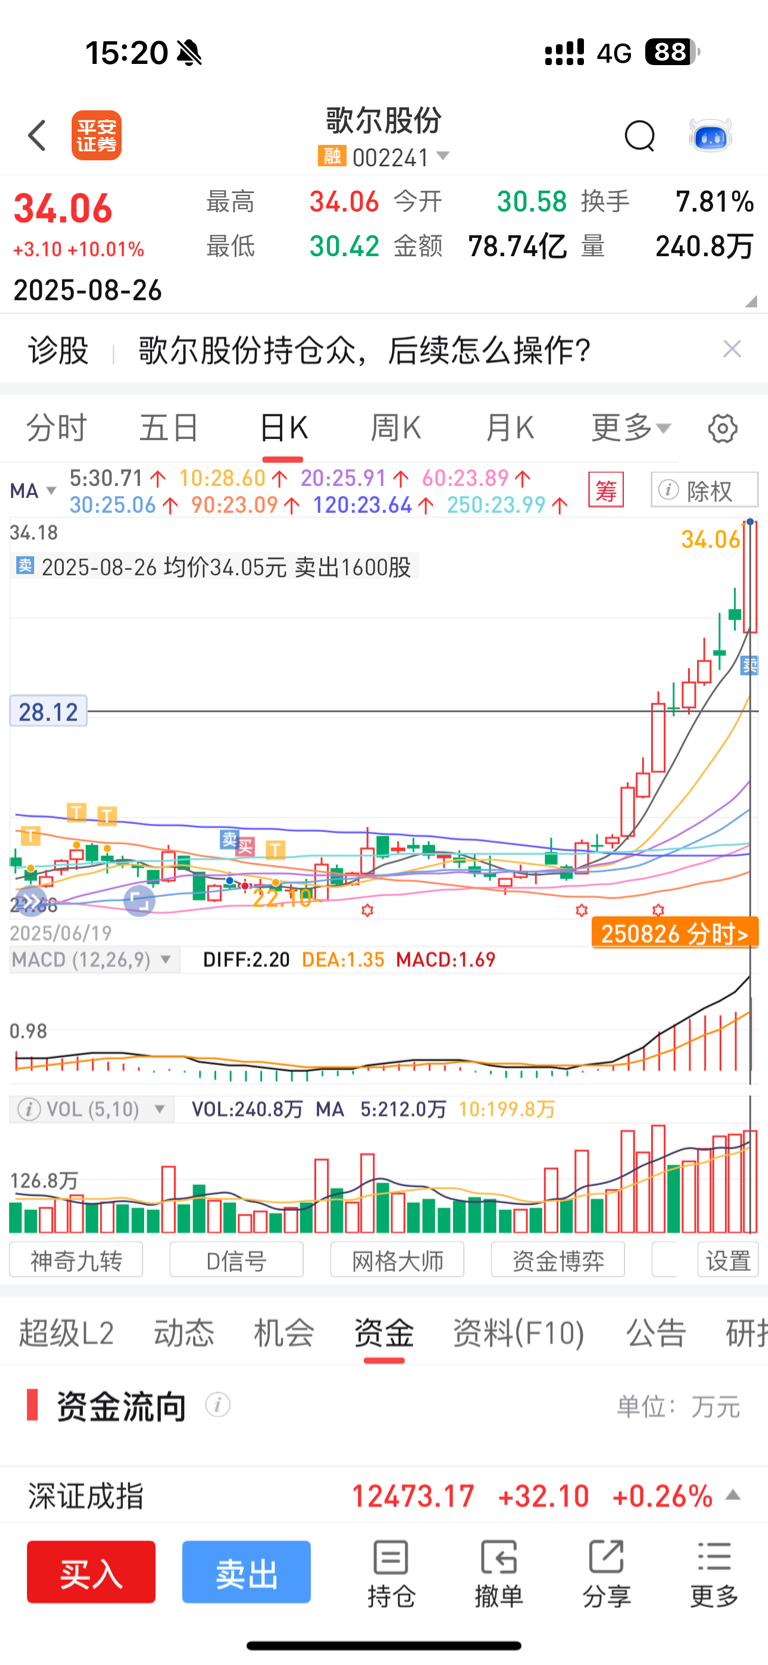Viewport: 768px width, 1665px height.
Task: Select the 周K chart tab
Action: [396, 428]
